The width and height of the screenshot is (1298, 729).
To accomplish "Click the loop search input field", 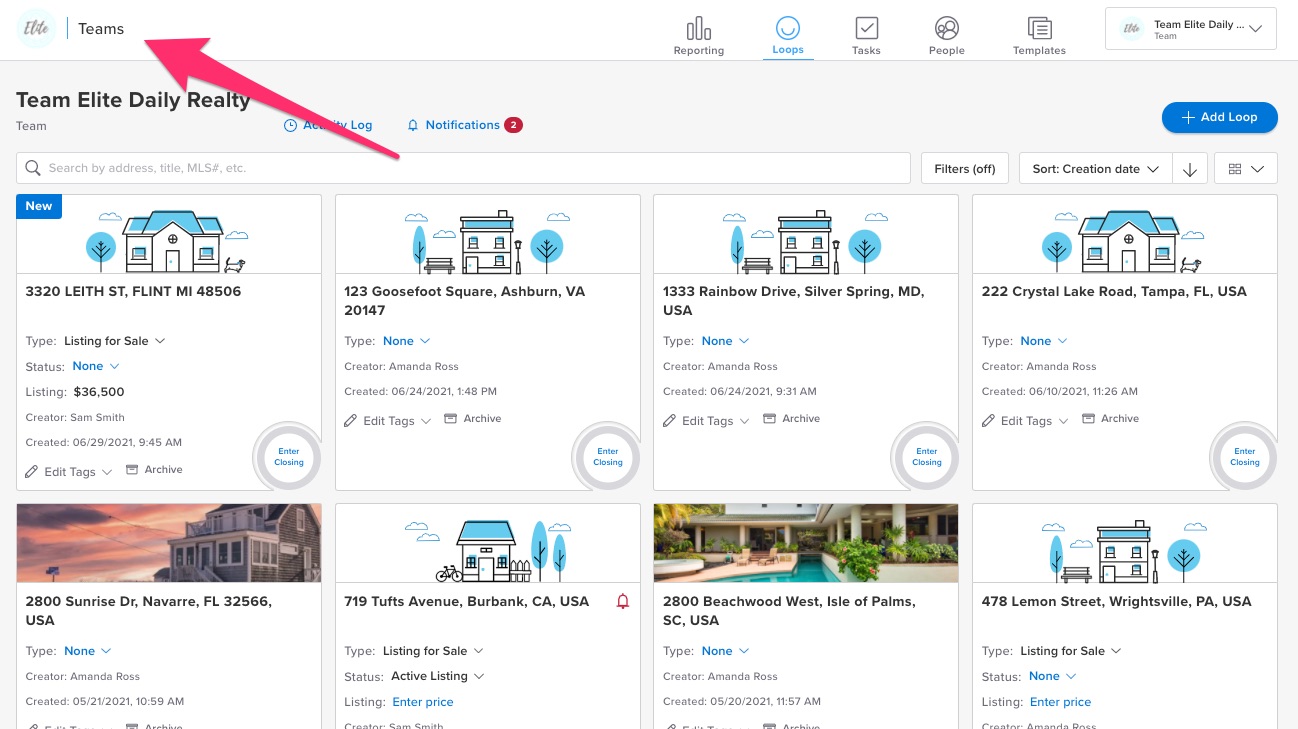I will coord(470,168).
